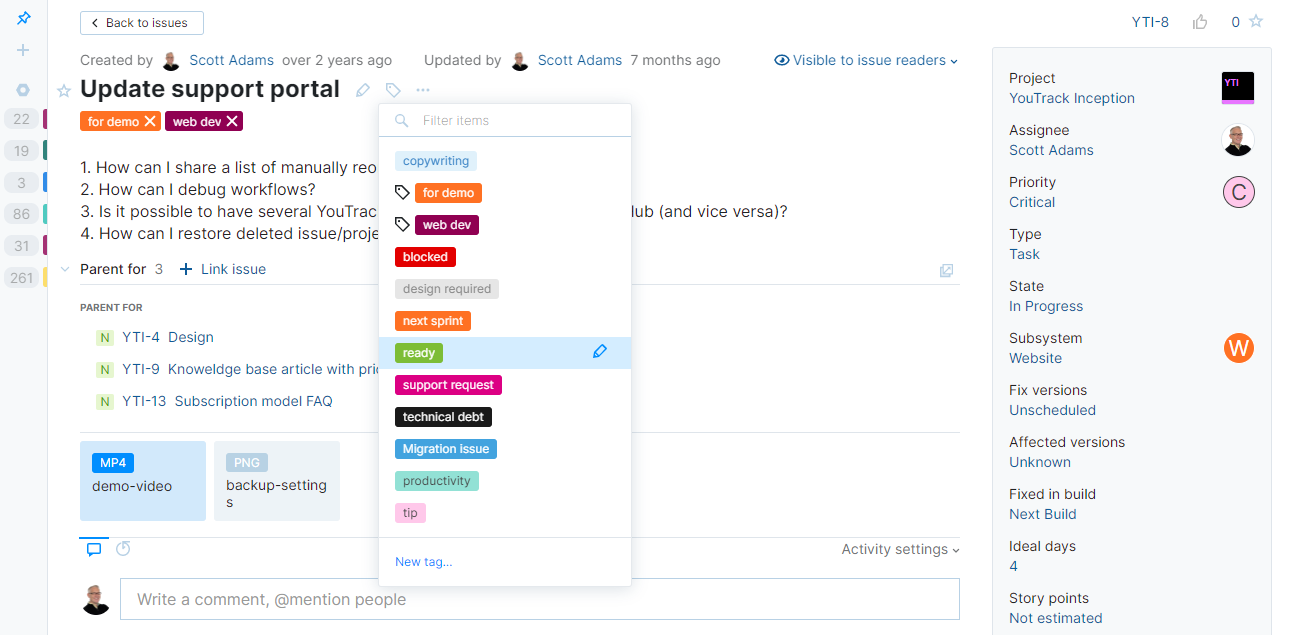Select the 'blocked' tag in the list
The height and width of the screenshot is (635, 1304).
pyautogui.click(x=425, y=256)
